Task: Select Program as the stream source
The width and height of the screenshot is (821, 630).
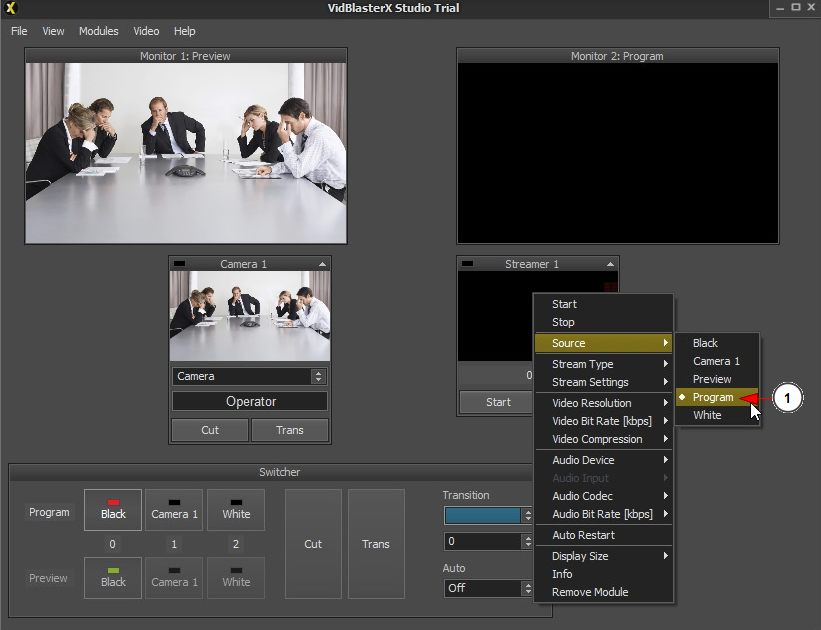Action: click(x=717, y=397)
